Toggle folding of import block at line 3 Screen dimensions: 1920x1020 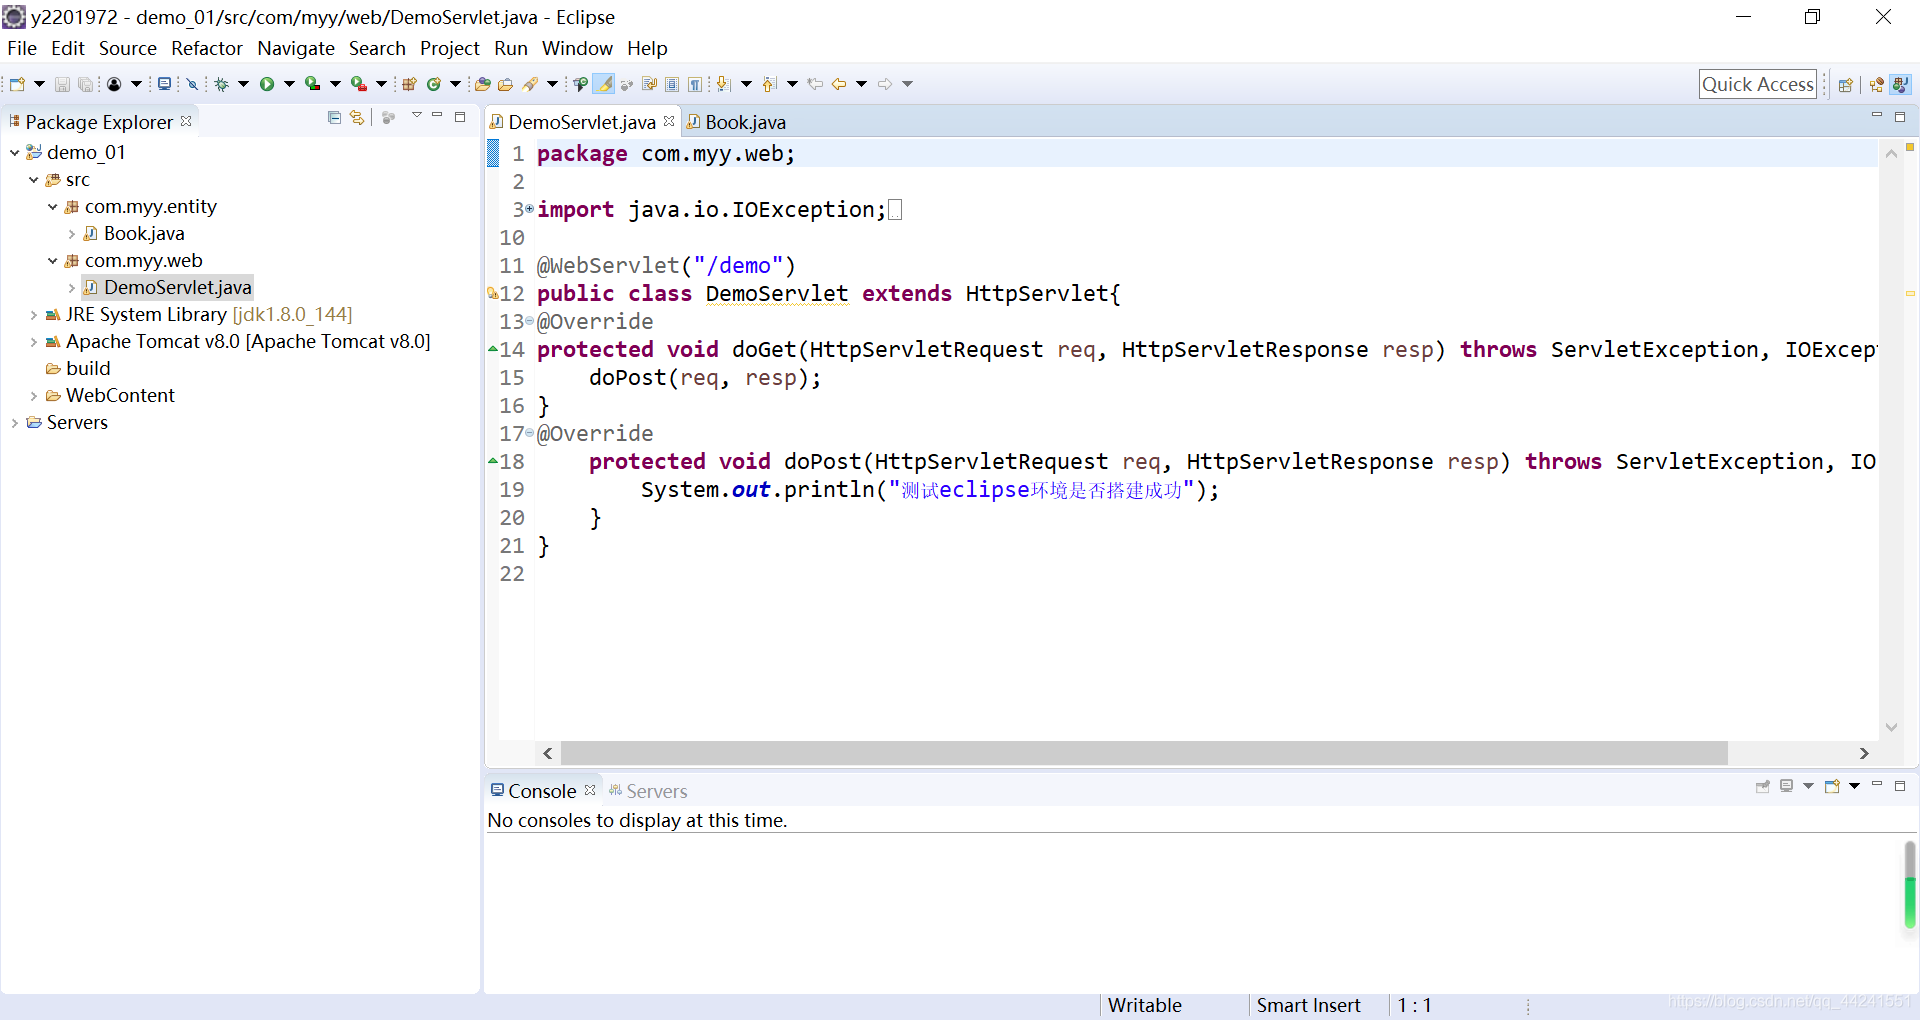click(x=530, y=209)
